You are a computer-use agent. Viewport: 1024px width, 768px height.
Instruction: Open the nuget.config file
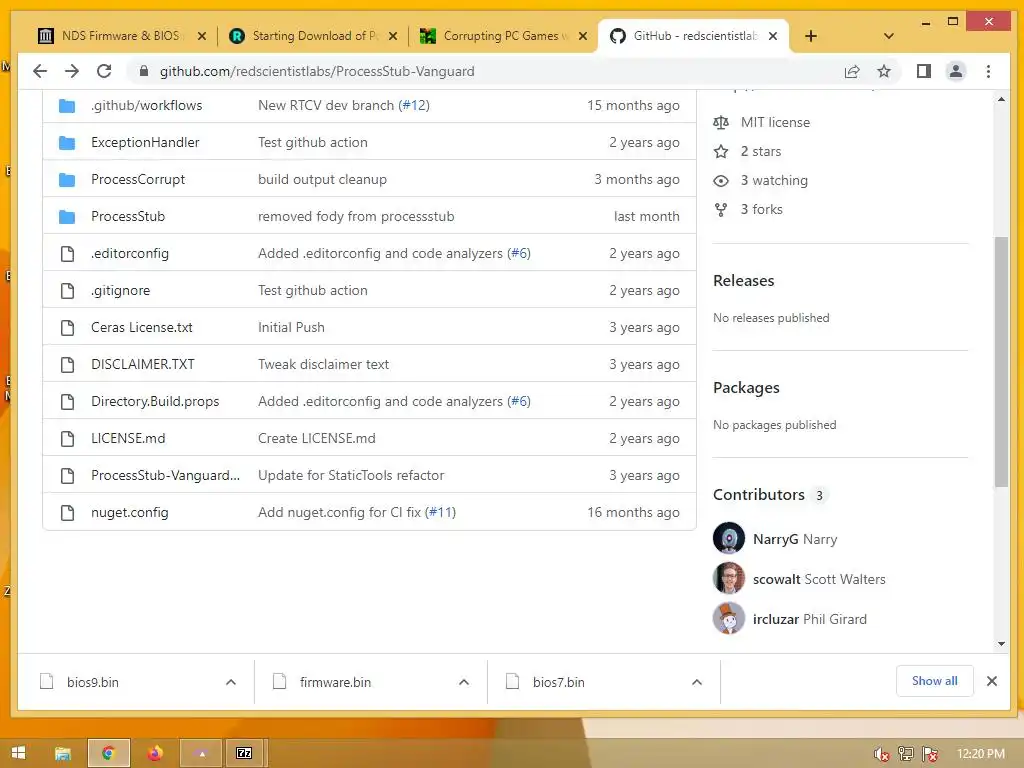coord(129,513)
